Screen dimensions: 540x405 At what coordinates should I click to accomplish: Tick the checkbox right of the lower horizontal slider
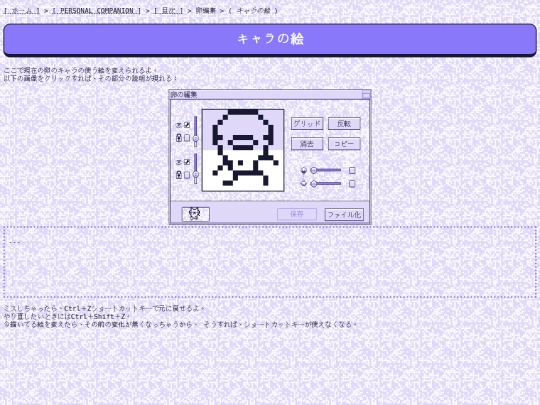pyautogui.click(x=352, y=184)
